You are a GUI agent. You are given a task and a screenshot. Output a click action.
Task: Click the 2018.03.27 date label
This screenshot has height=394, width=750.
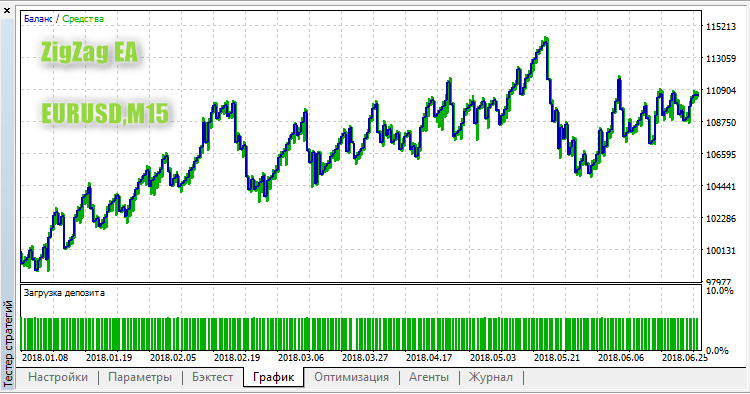point(365,358)
